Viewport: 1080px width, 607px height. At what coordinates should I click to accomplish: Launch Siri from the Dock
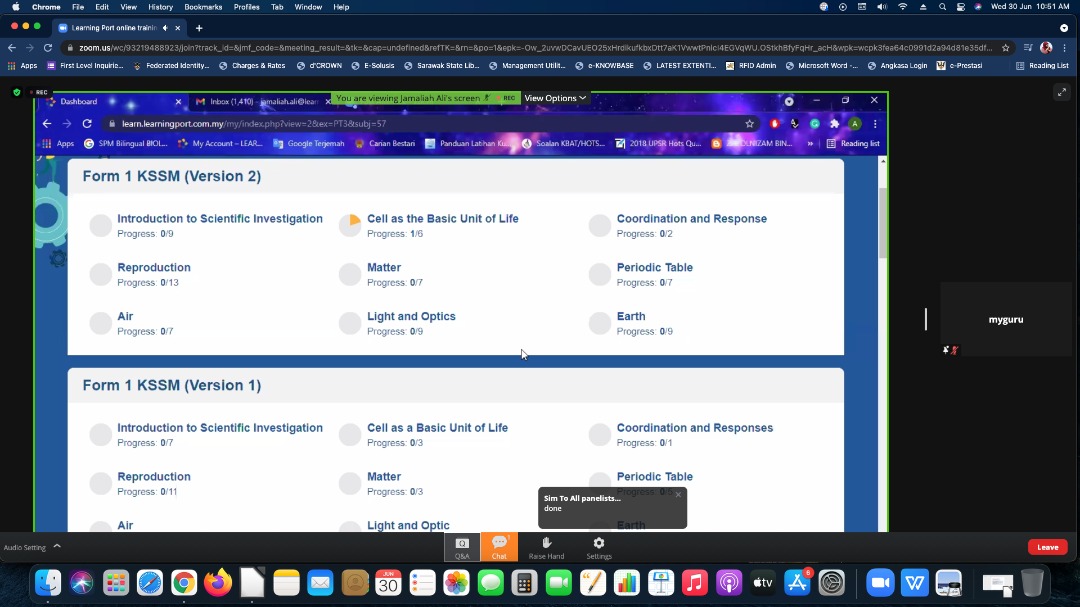(81, 583)
